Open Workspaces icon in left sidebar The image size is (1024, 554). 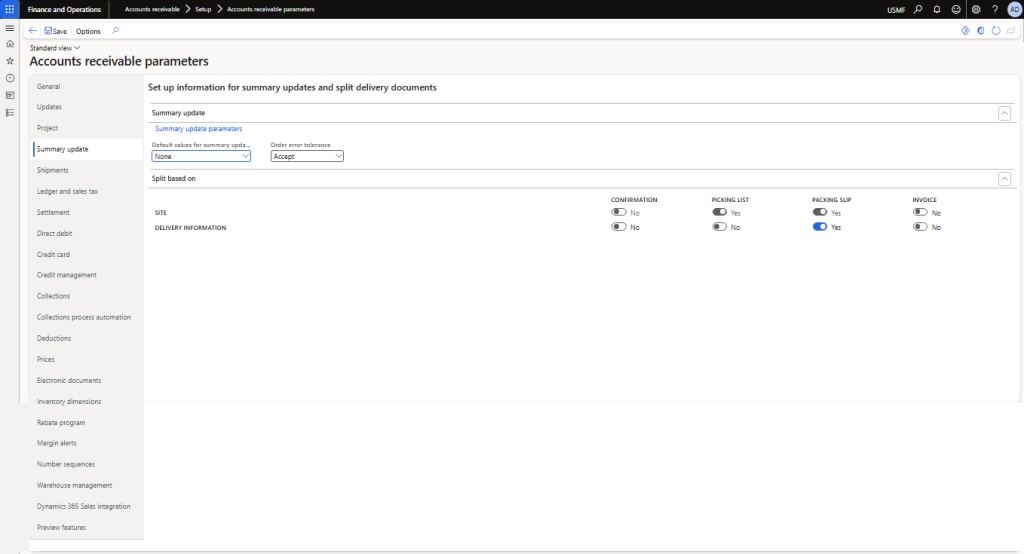tap(10, 95)
